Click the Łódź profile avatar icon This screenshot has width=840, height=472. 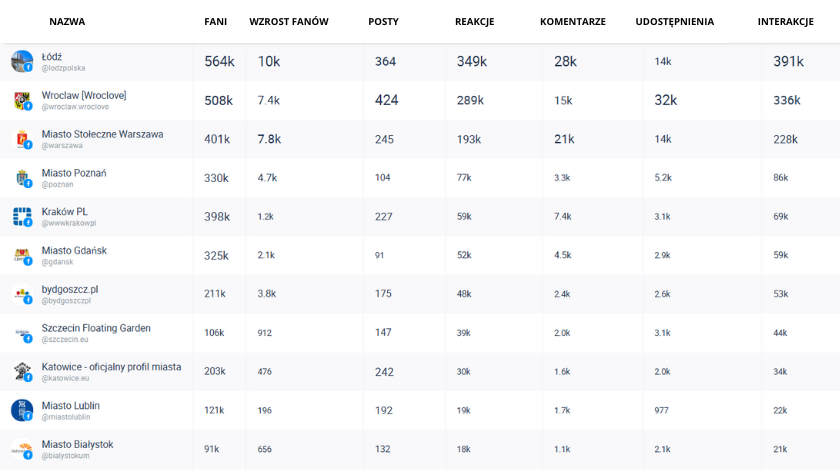pyautogui.click(x=22, y=62)
